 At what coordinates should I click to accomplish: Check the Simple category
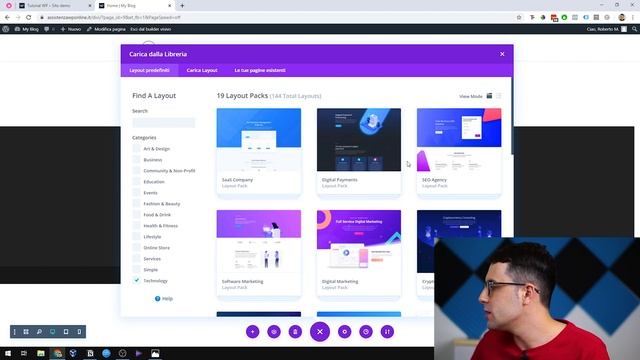pyautogui.click(x=136, y=270)
